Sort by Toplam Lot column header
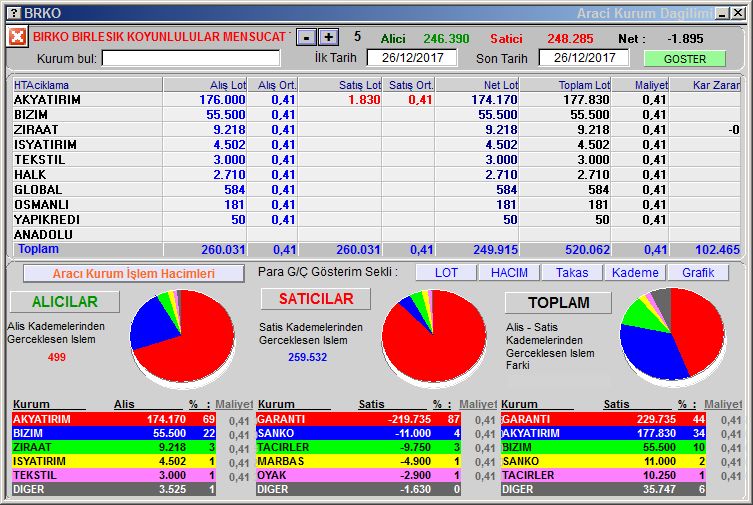 pos(565,85)
